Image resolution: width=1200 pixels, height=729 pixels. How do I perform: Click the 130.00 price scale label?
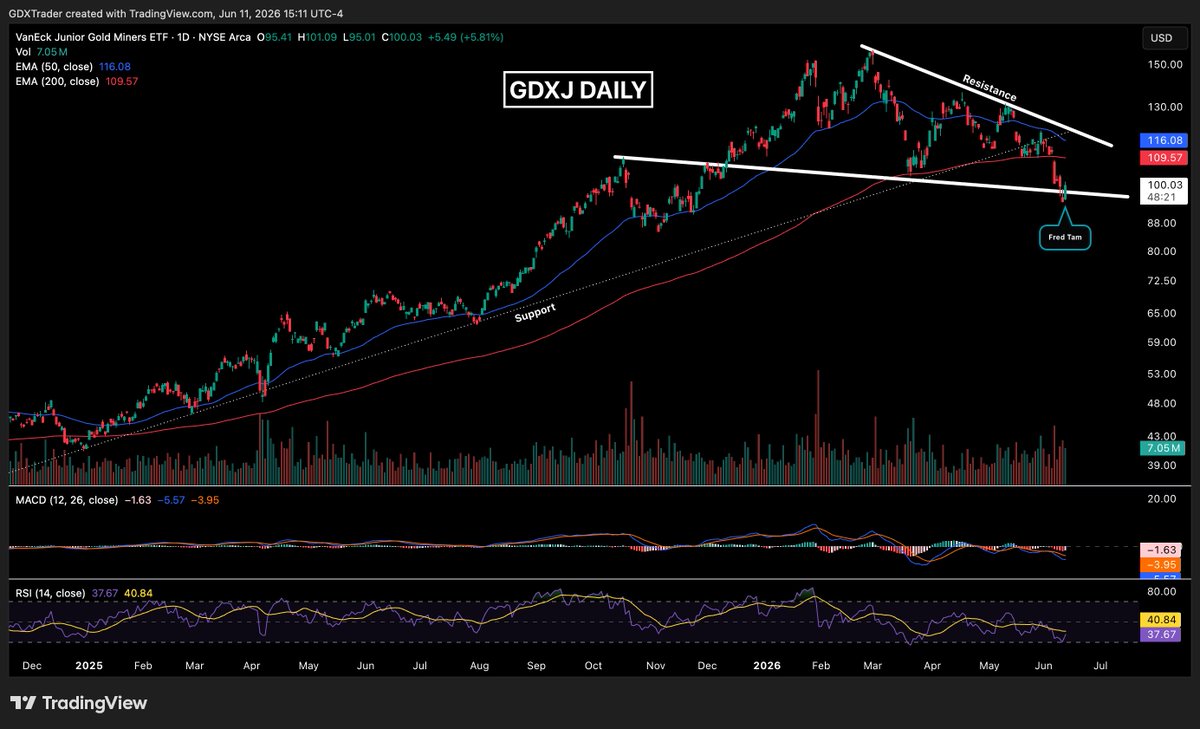coord(1163,107)
